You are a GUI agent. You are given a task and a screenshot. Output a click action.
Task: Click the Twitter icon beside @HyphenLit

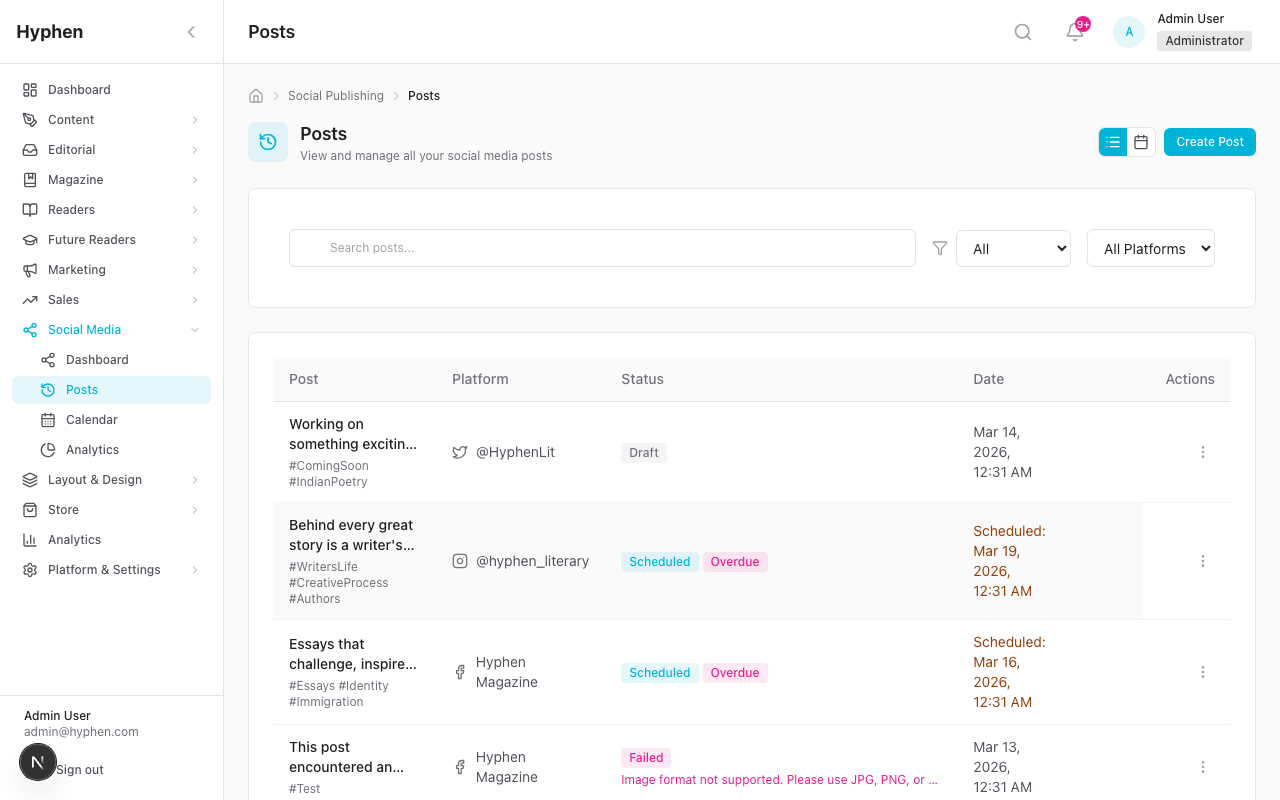(x=459, y=452)
